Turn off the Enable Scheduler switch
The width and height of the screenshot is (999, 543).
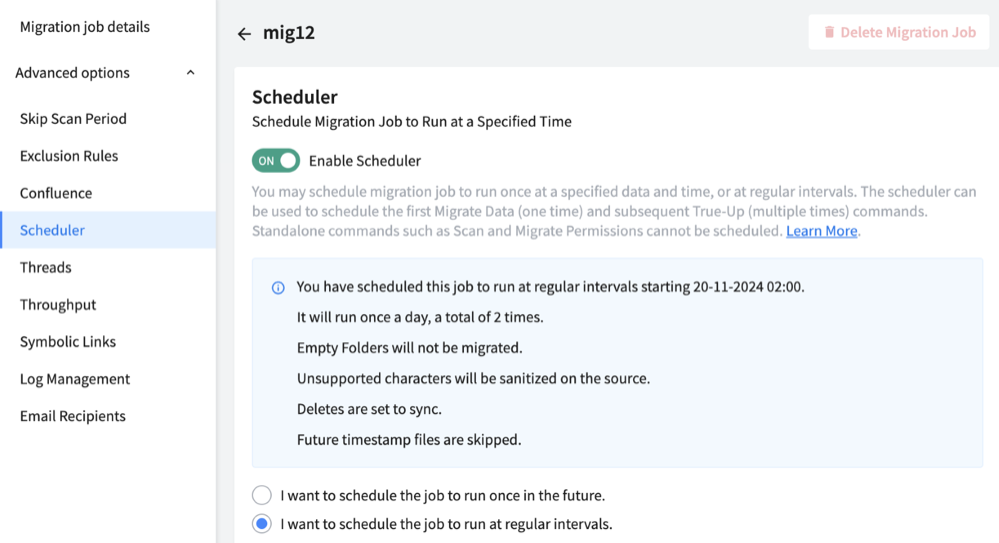tap(276, 161)
